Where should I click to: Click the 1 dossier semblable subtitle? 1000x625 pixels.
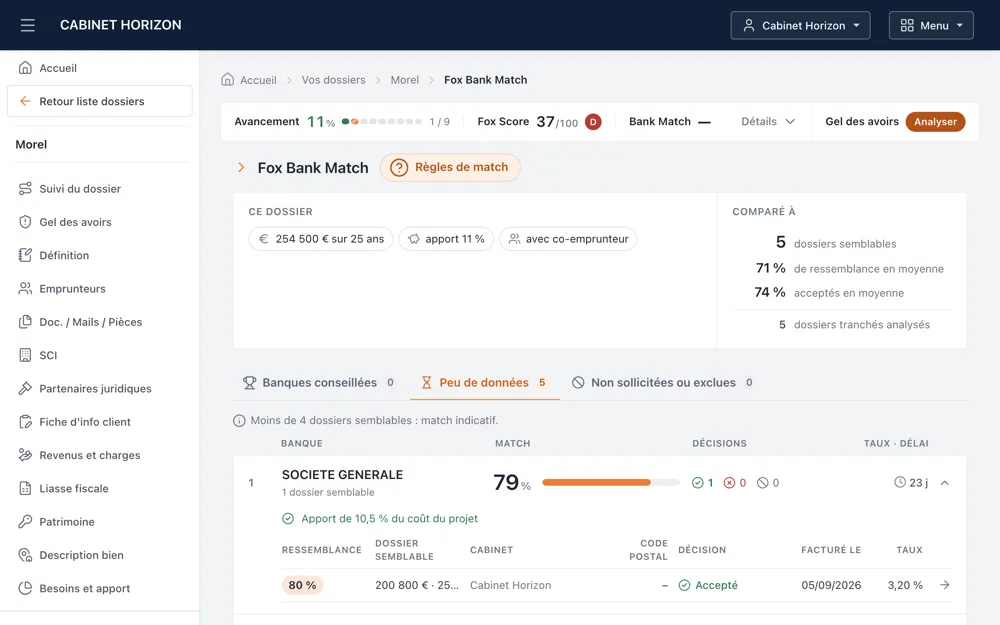(328, 492)
